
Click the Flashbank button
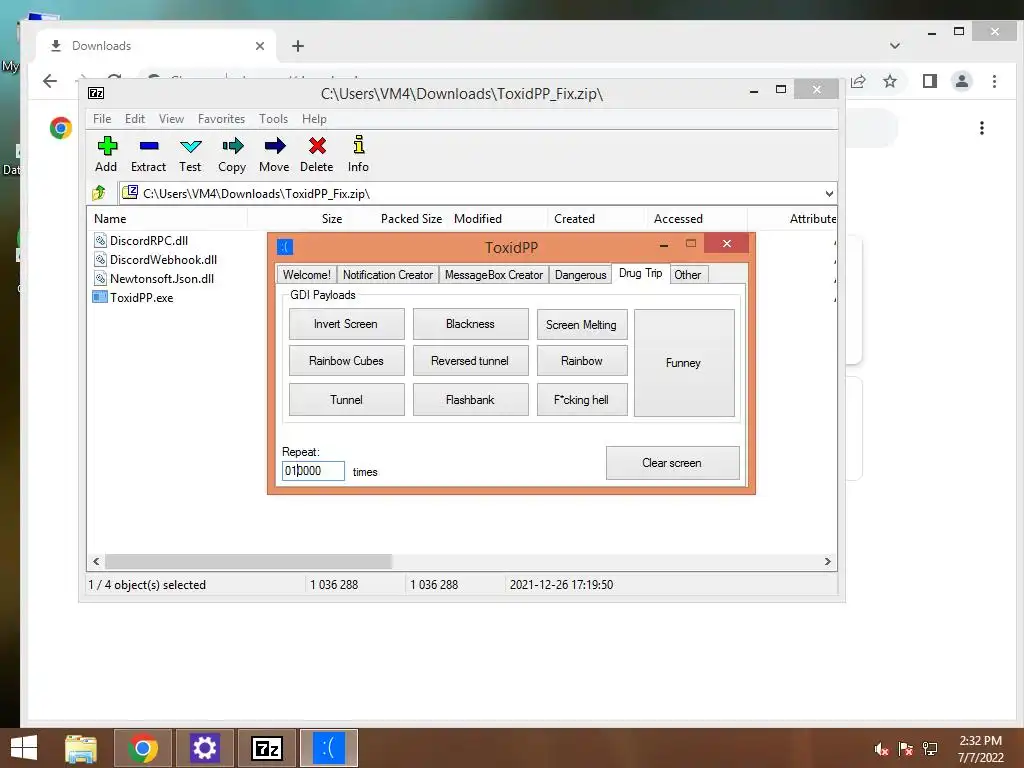[x=470, y=400]
